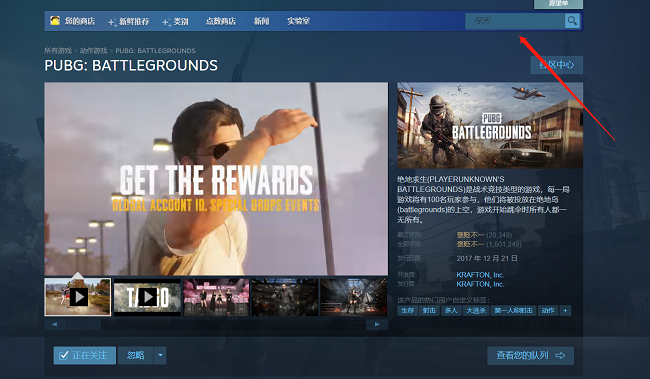Select the dark soldier screenshot thumbnail
This screenshot has width=650, height=379.
(x=285, y=297)
